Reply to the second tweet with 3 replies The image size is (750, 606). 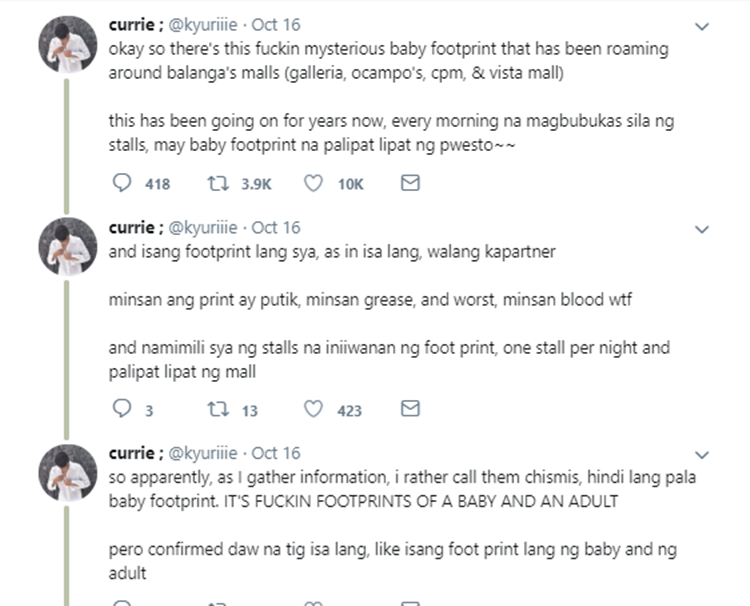coord(123,409)
